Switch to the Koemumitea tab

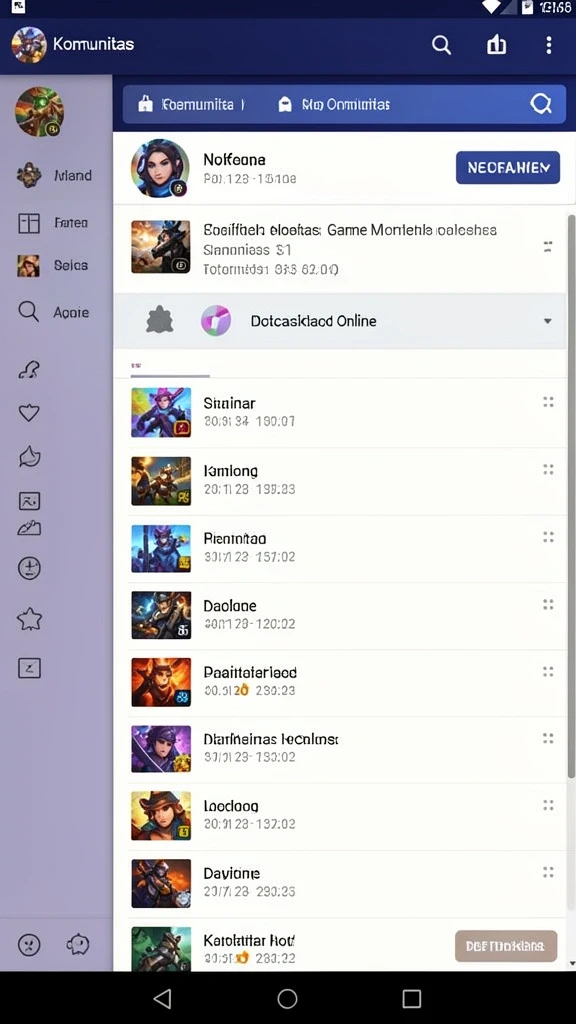[x=191, y=104]
